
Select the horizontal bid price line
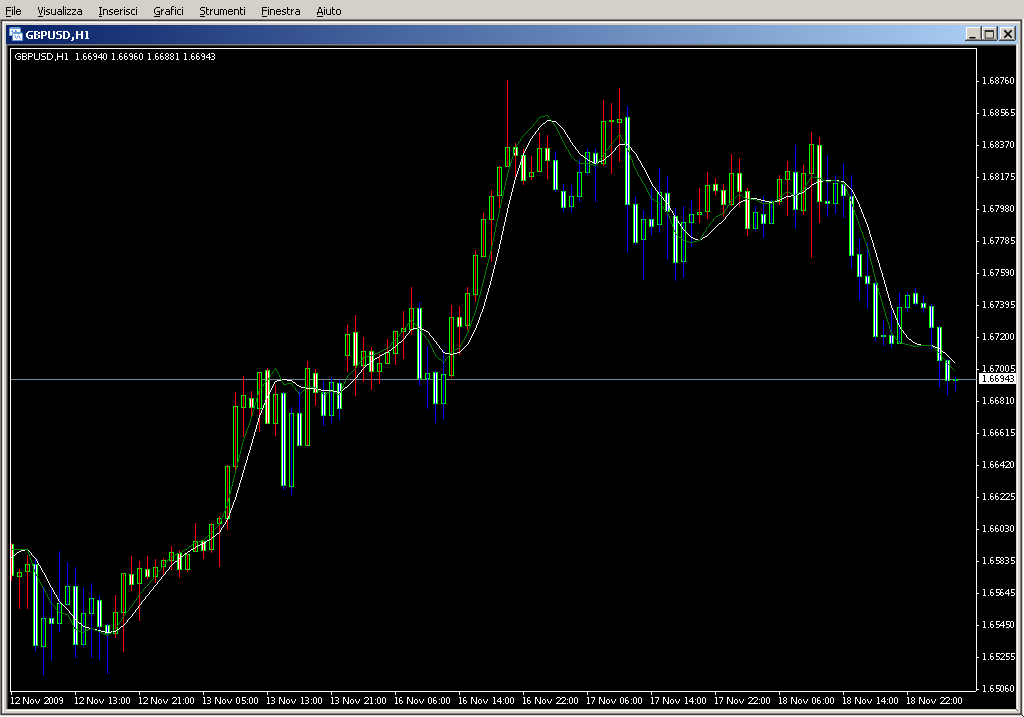[x=600, y=379]
